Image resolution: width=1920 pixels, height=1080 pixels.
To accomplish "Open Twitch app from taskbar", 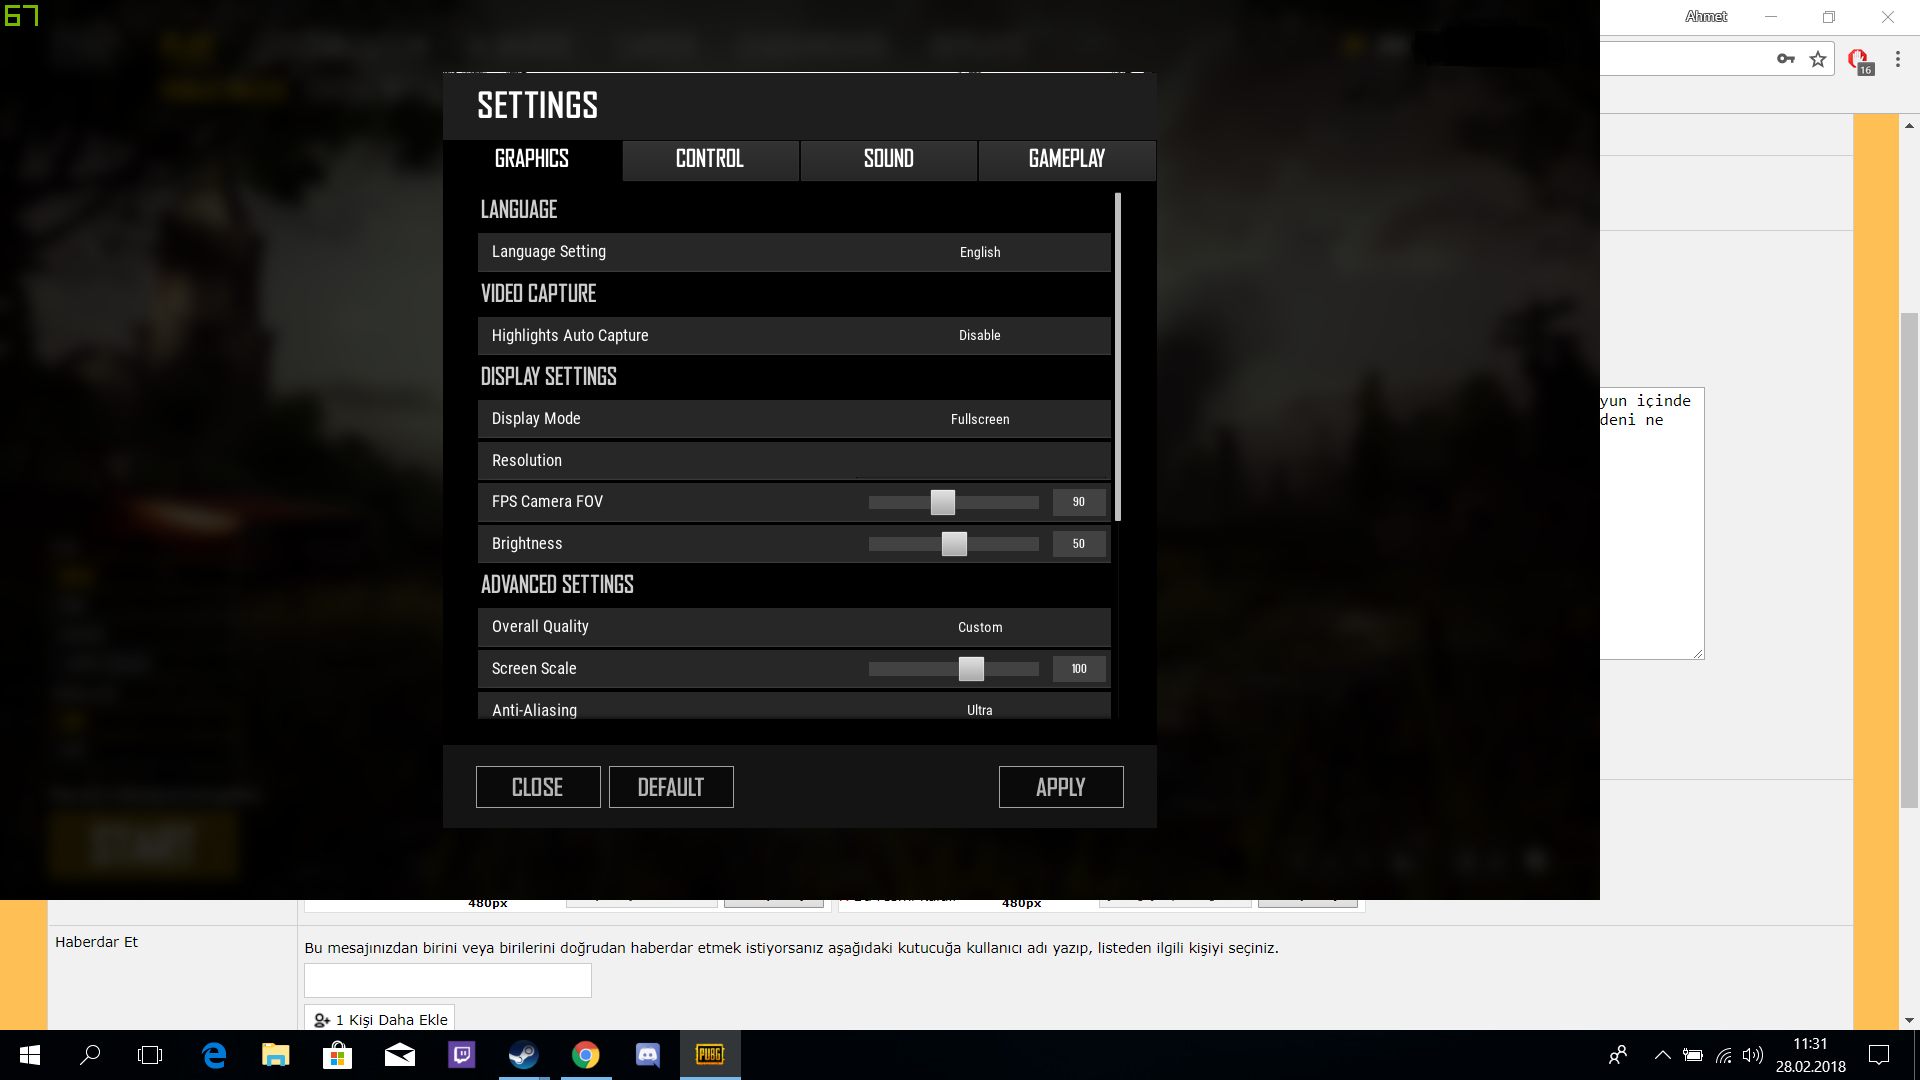I will [x=462, y=1055].
